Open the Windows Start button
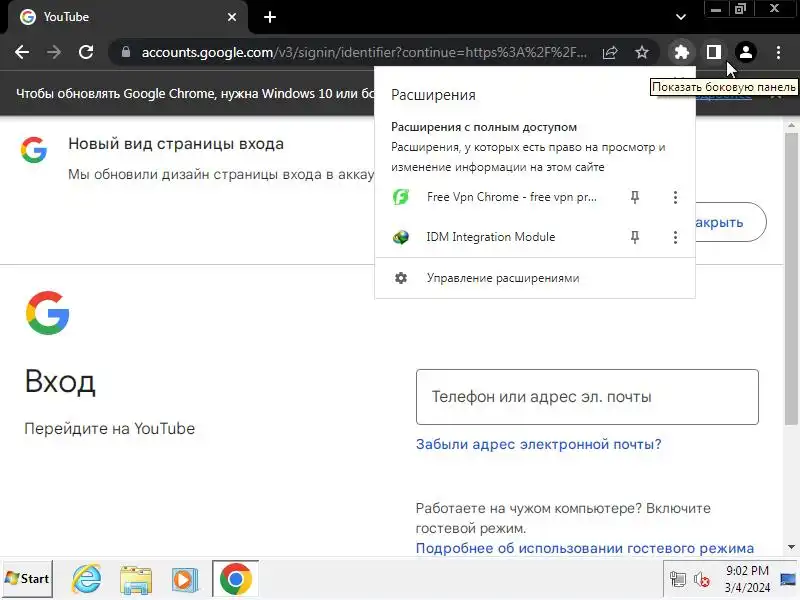This screenshot has width=800, height=600. [x=28, y=579]
